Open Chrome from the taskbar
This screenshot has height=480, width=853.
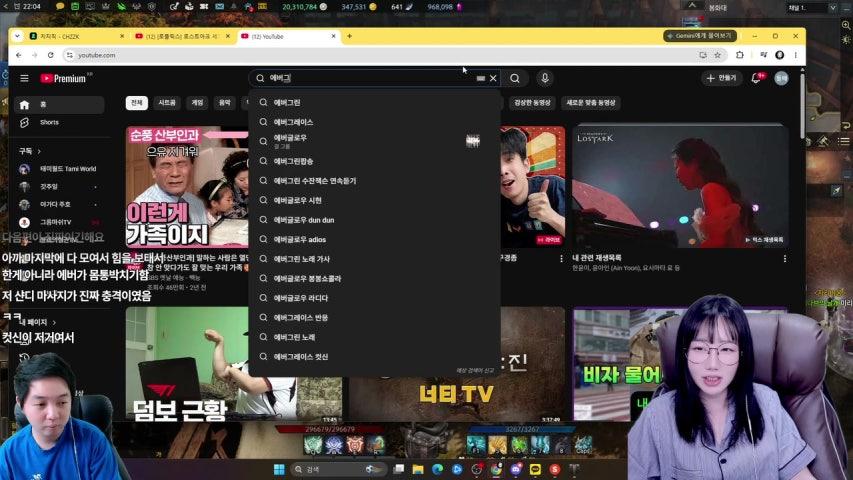pos(496,469)
